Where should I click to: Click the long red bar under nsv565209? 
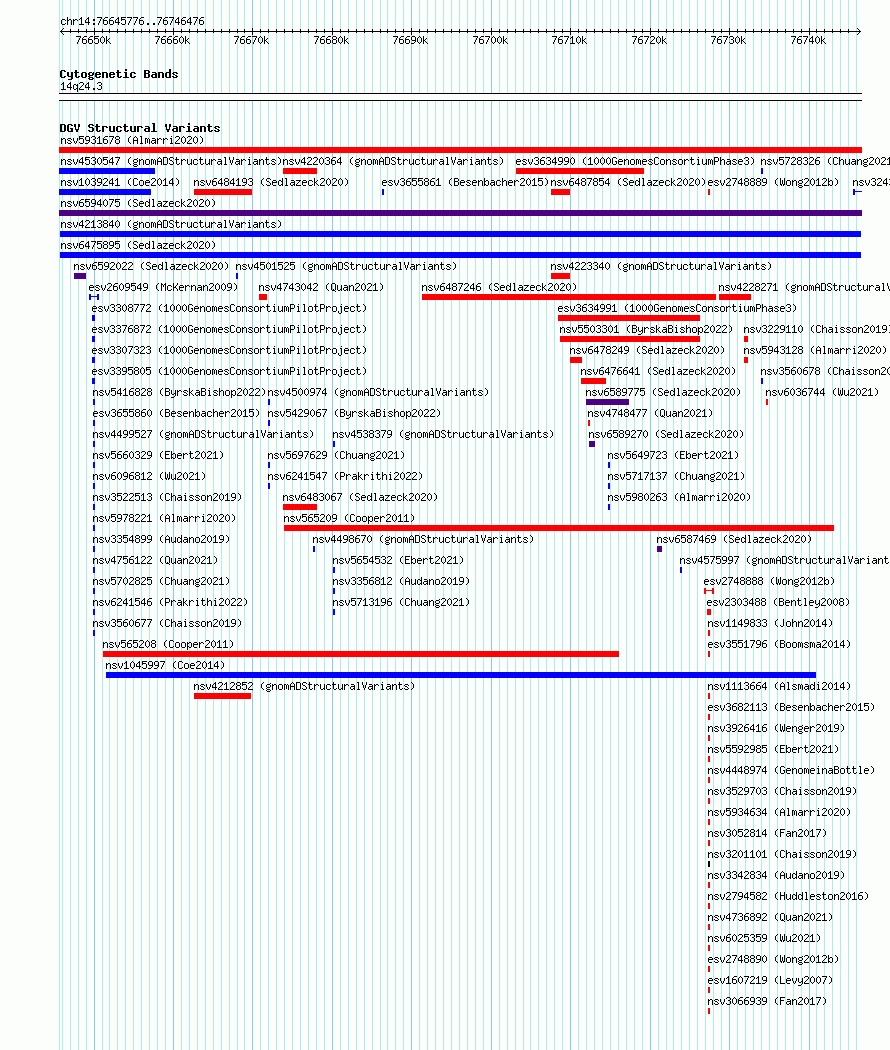pos(559,528)
